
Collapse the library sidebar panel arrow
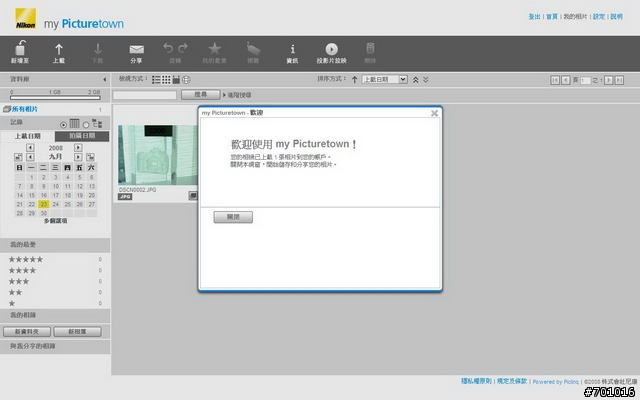pos(104,80)
